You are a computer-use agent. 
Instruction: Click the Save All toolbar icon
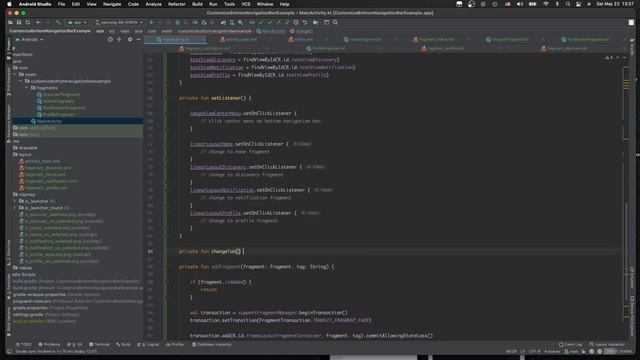[x=19, y=22]
